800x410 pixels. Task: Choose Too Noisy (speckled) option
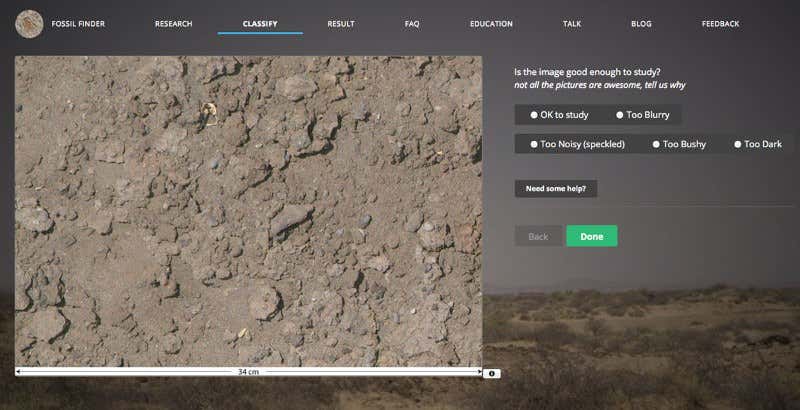[577, 144]
